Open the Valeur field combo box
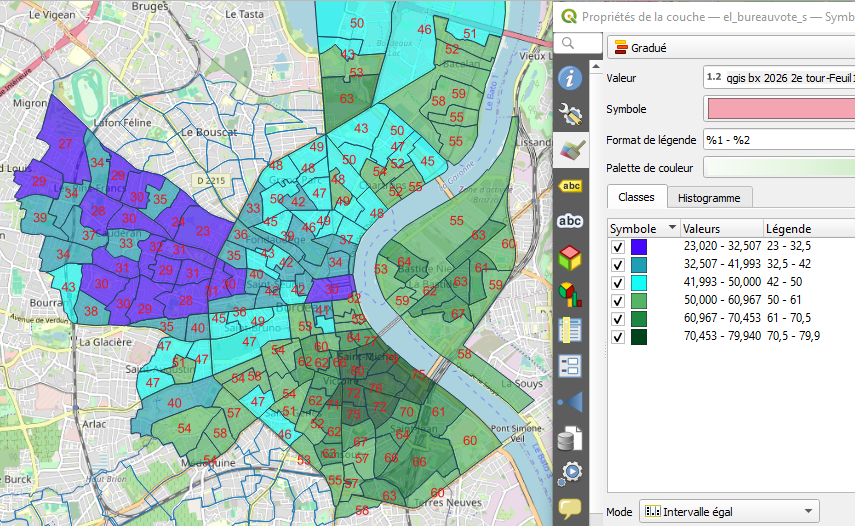This screenshot has height=526, width=855. 779,78
